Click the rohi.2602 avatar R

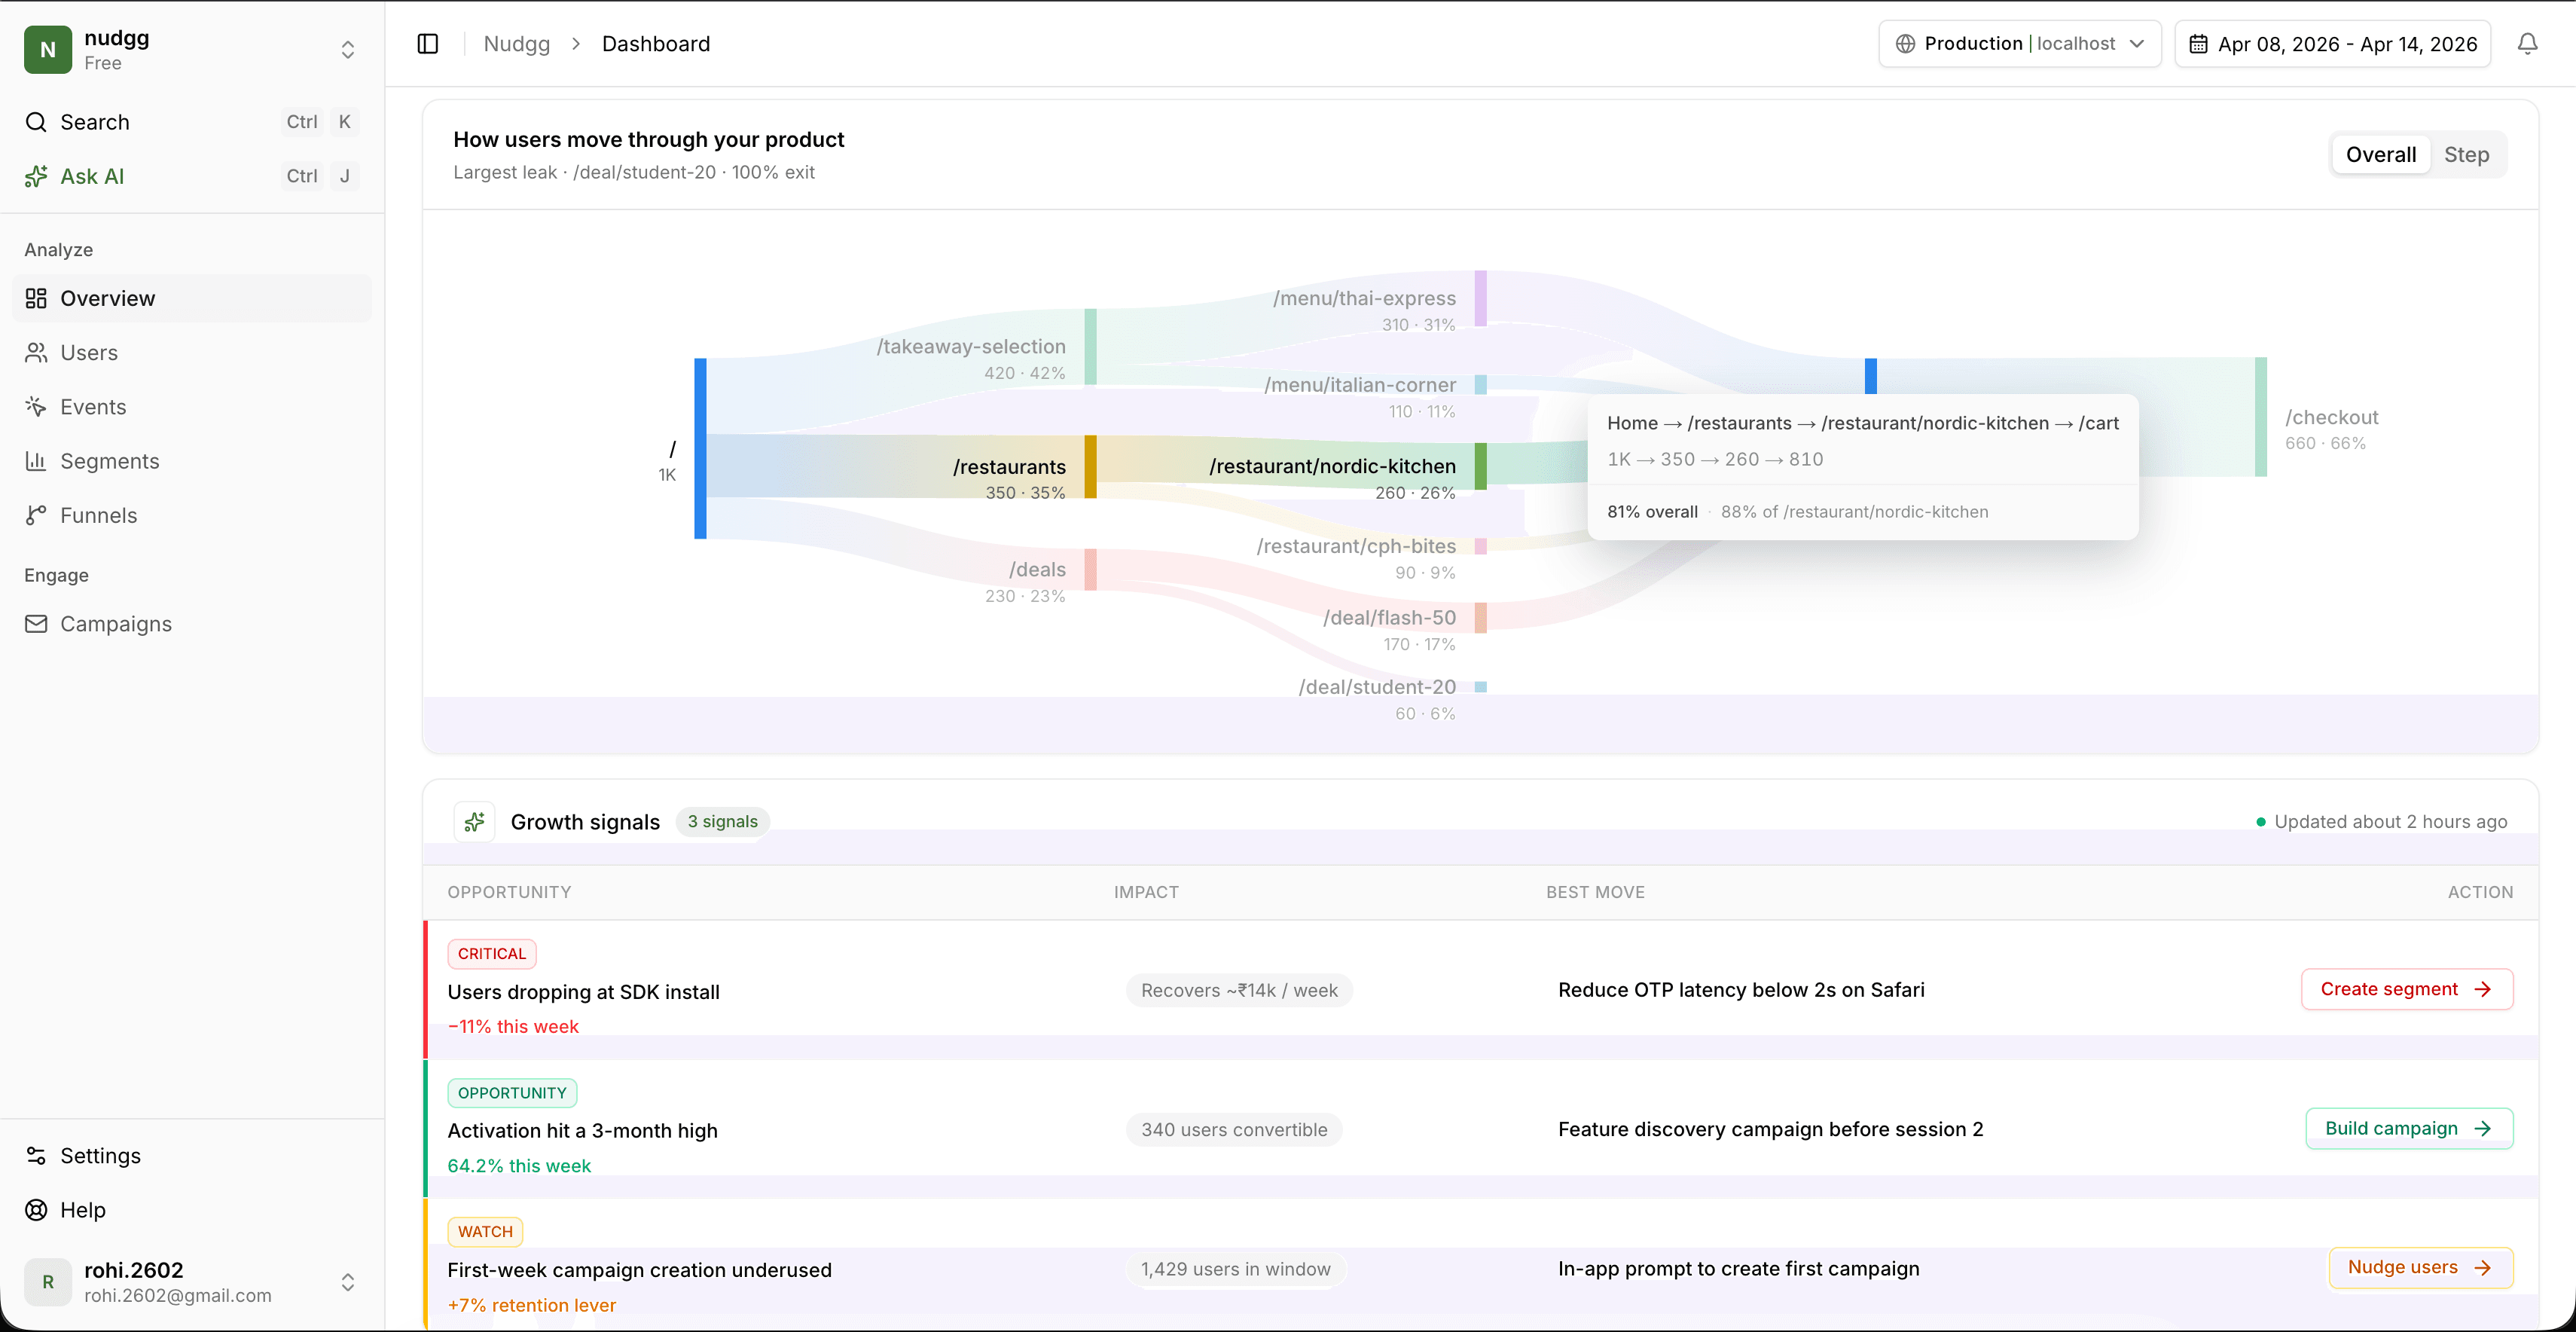[x=48, y=1282]
